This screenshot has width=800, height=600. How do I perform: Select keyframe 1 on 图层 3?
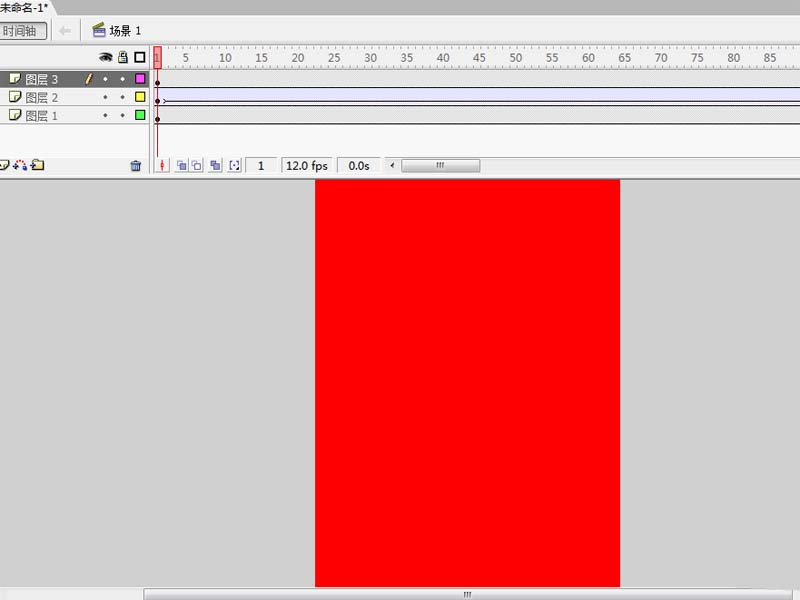coord(158,79)
